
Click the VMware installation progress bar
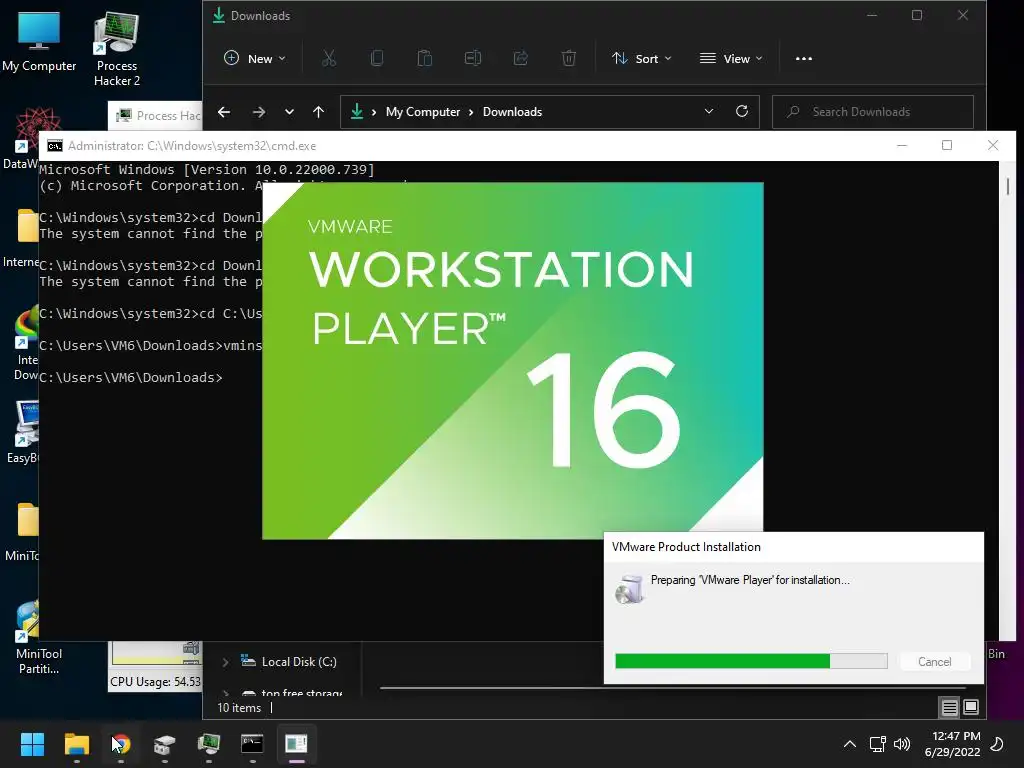[751, 661]
